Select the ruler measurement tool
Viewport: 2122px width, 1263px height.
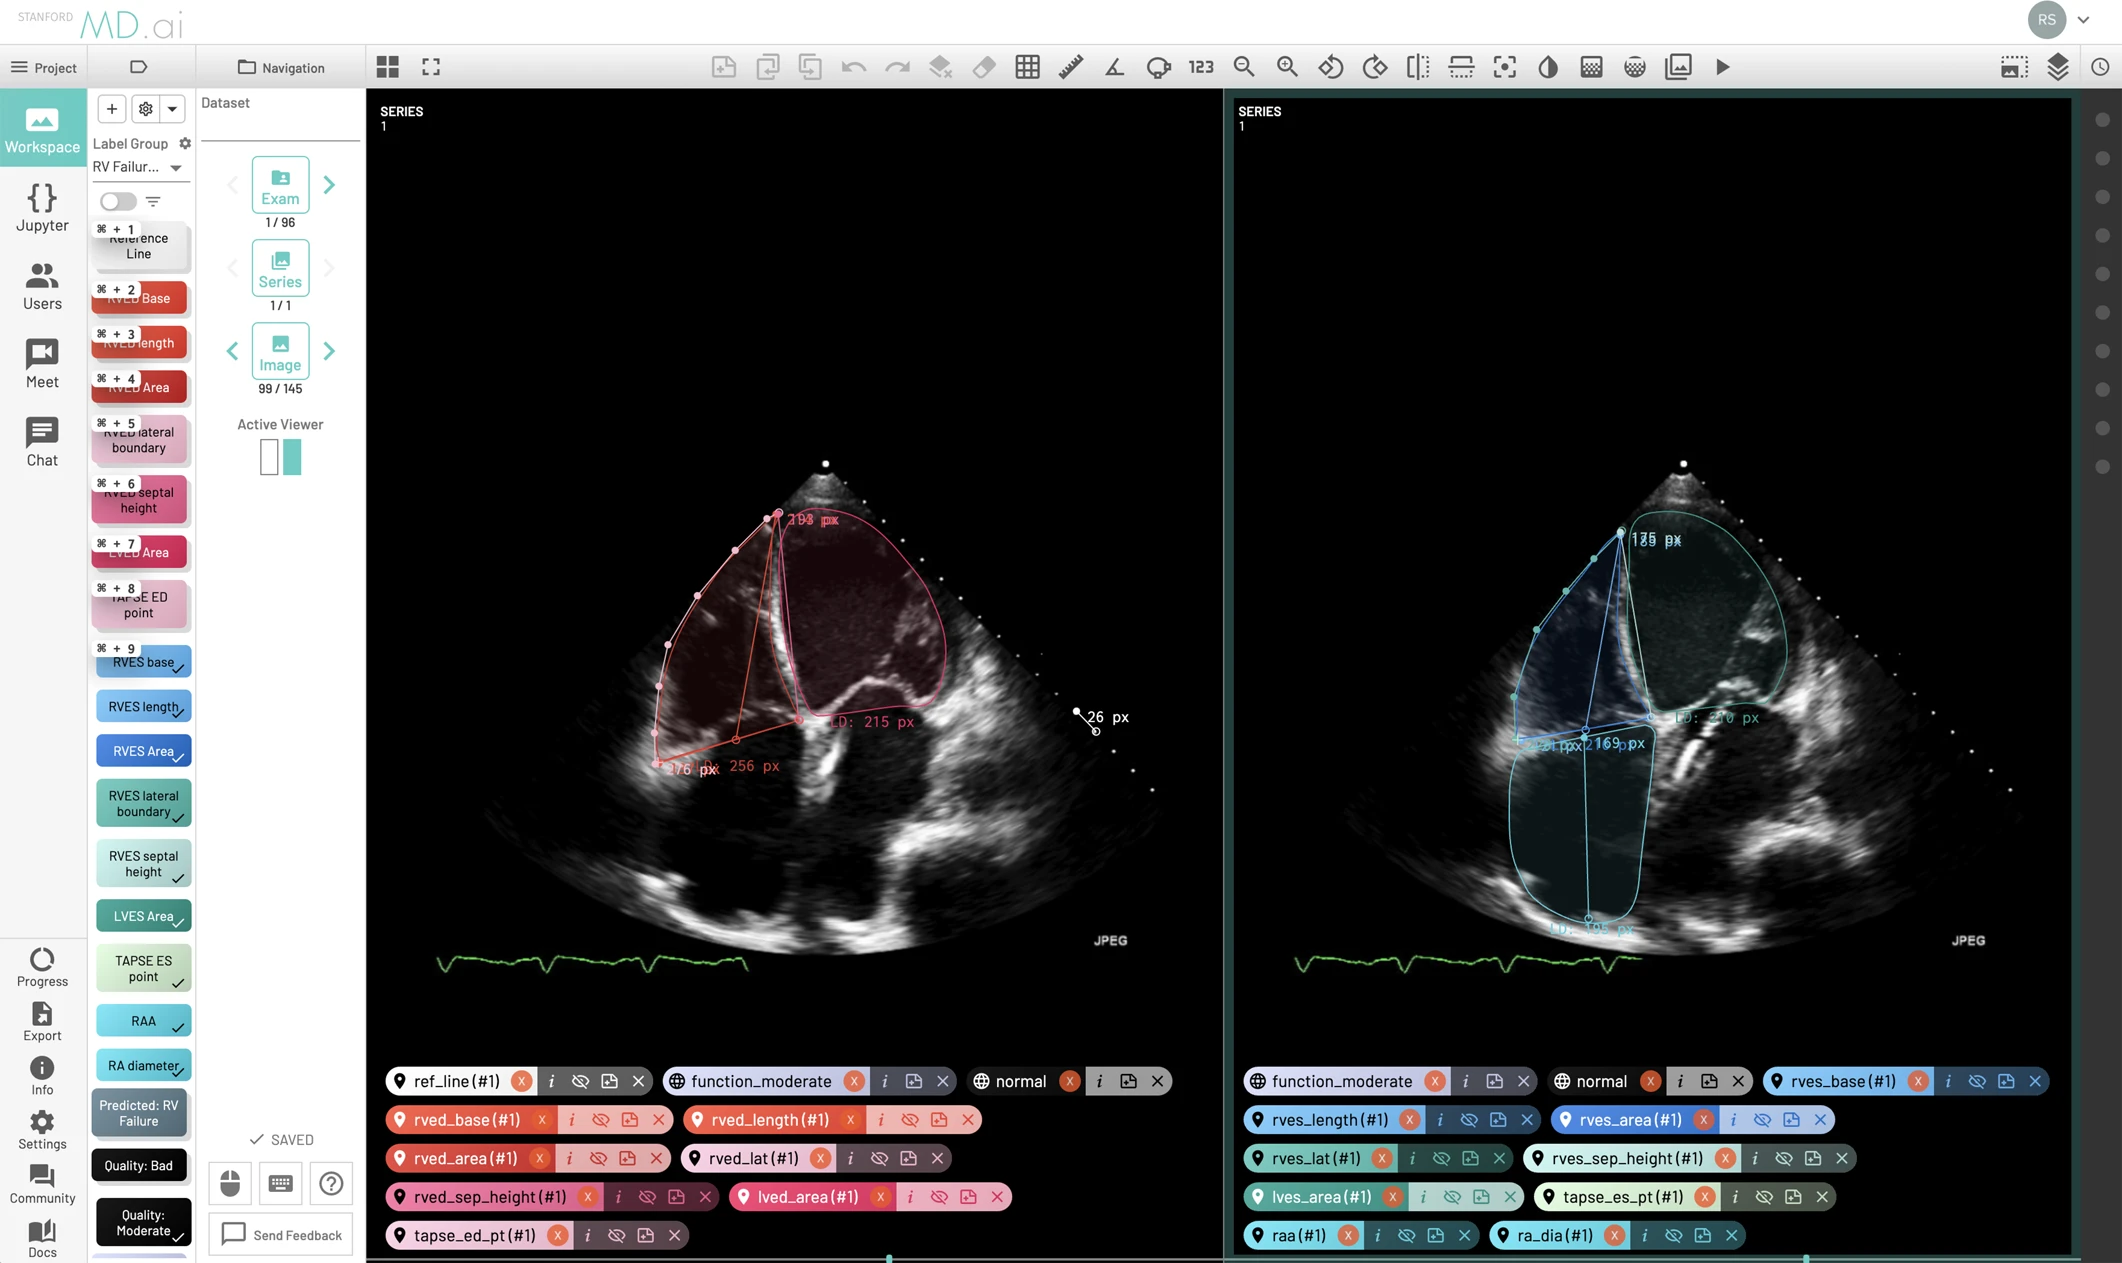click(1071, 67)
